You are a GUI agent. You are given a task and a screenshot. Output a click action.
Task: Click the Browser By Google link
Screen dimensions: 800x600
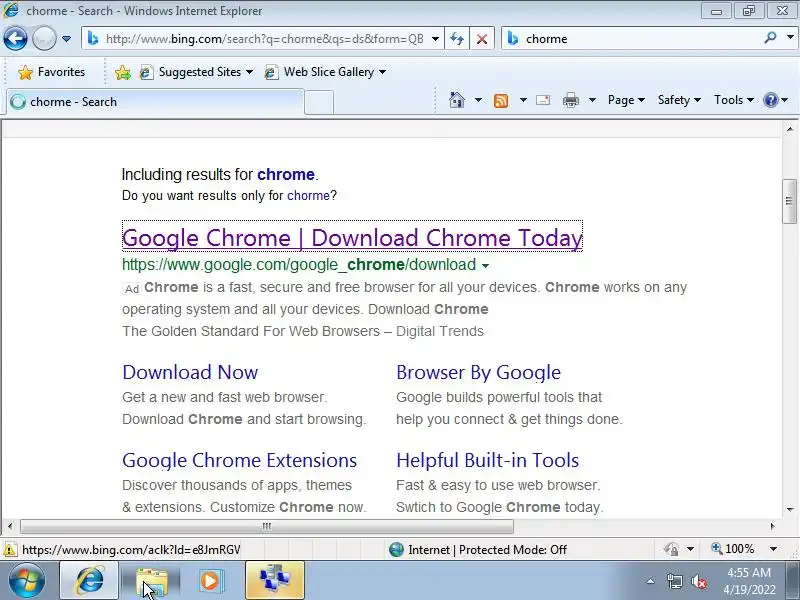point(479,372)
